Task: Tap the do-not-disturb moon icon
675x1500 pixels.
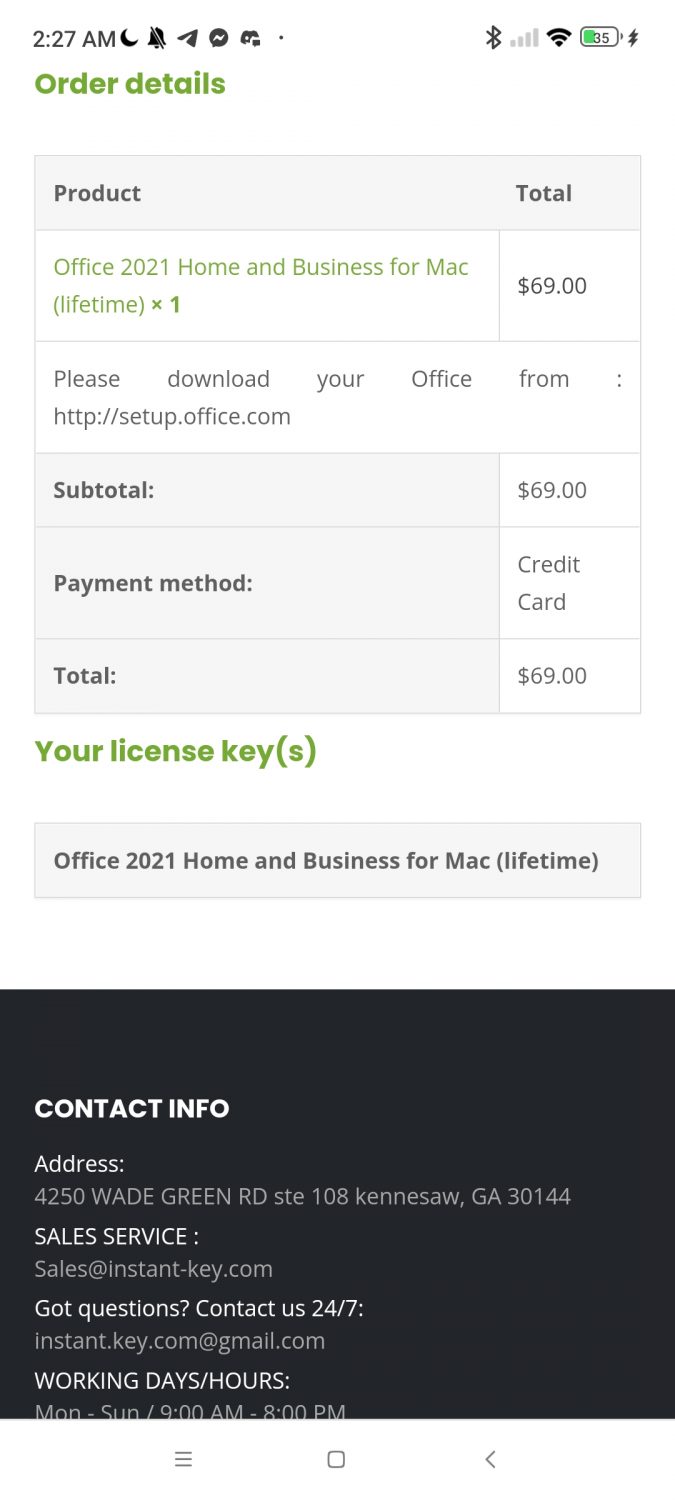Action: click(130, 38)
